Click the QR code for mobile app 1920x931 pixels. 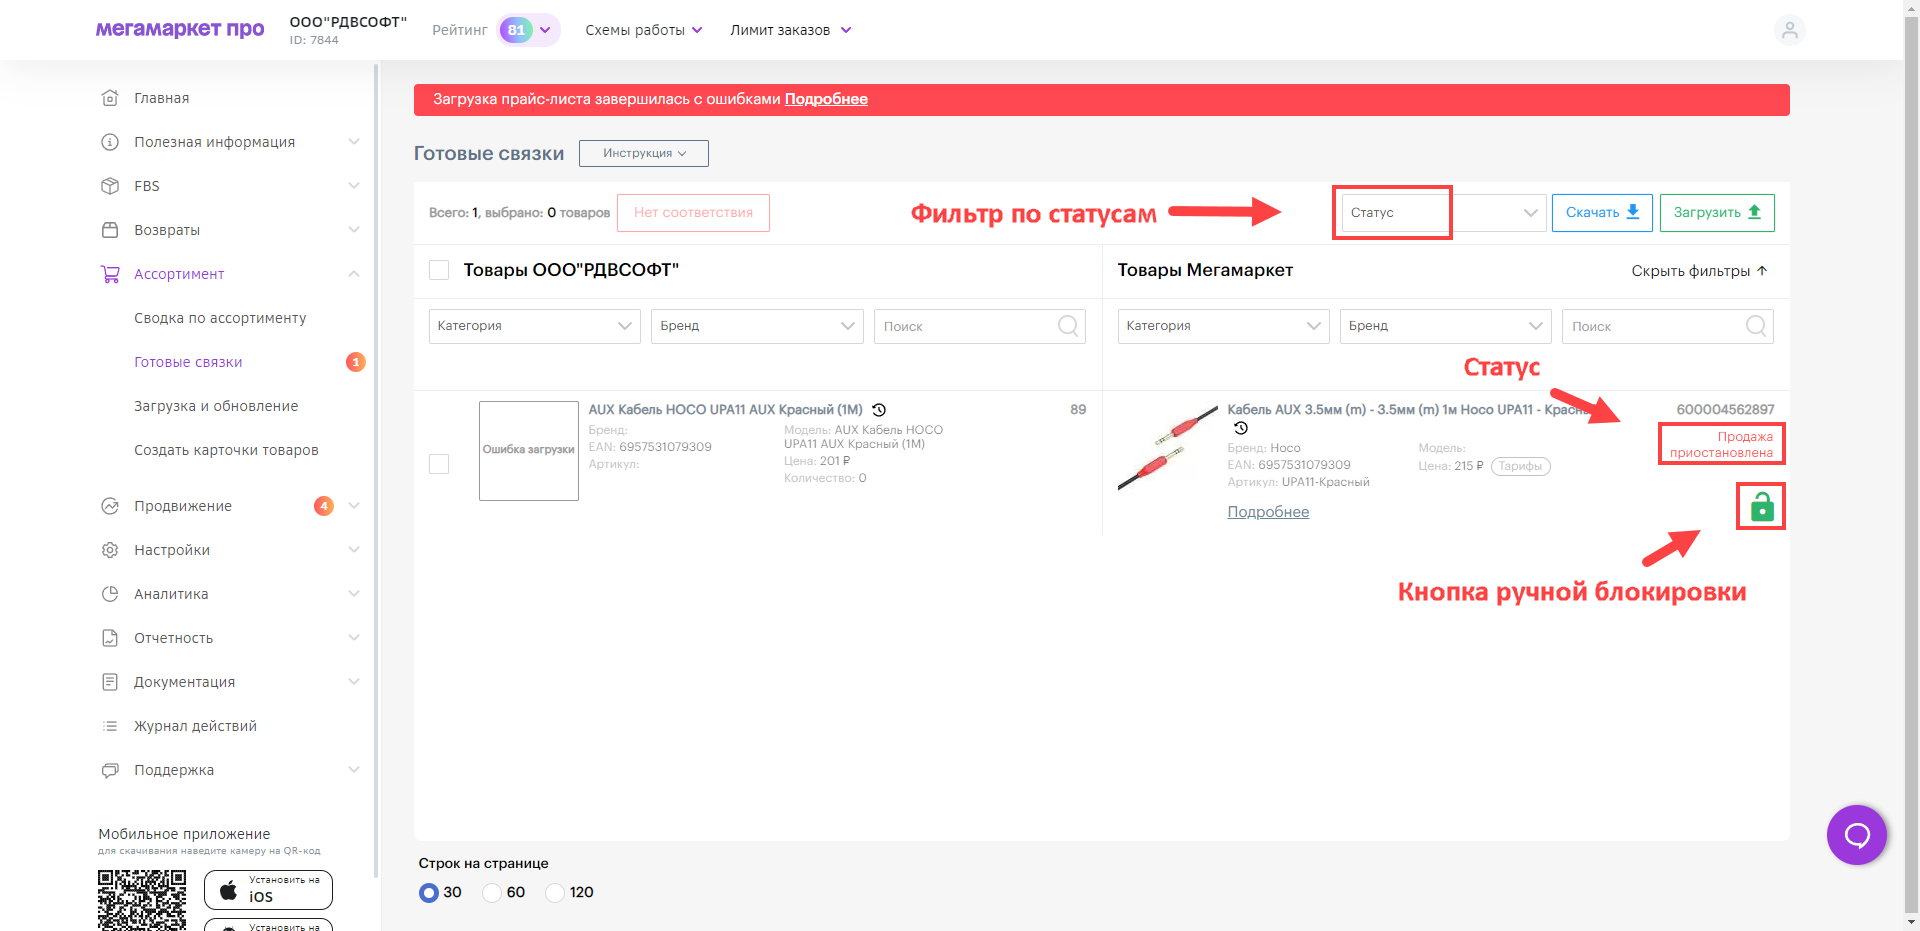tap(142, 900)
